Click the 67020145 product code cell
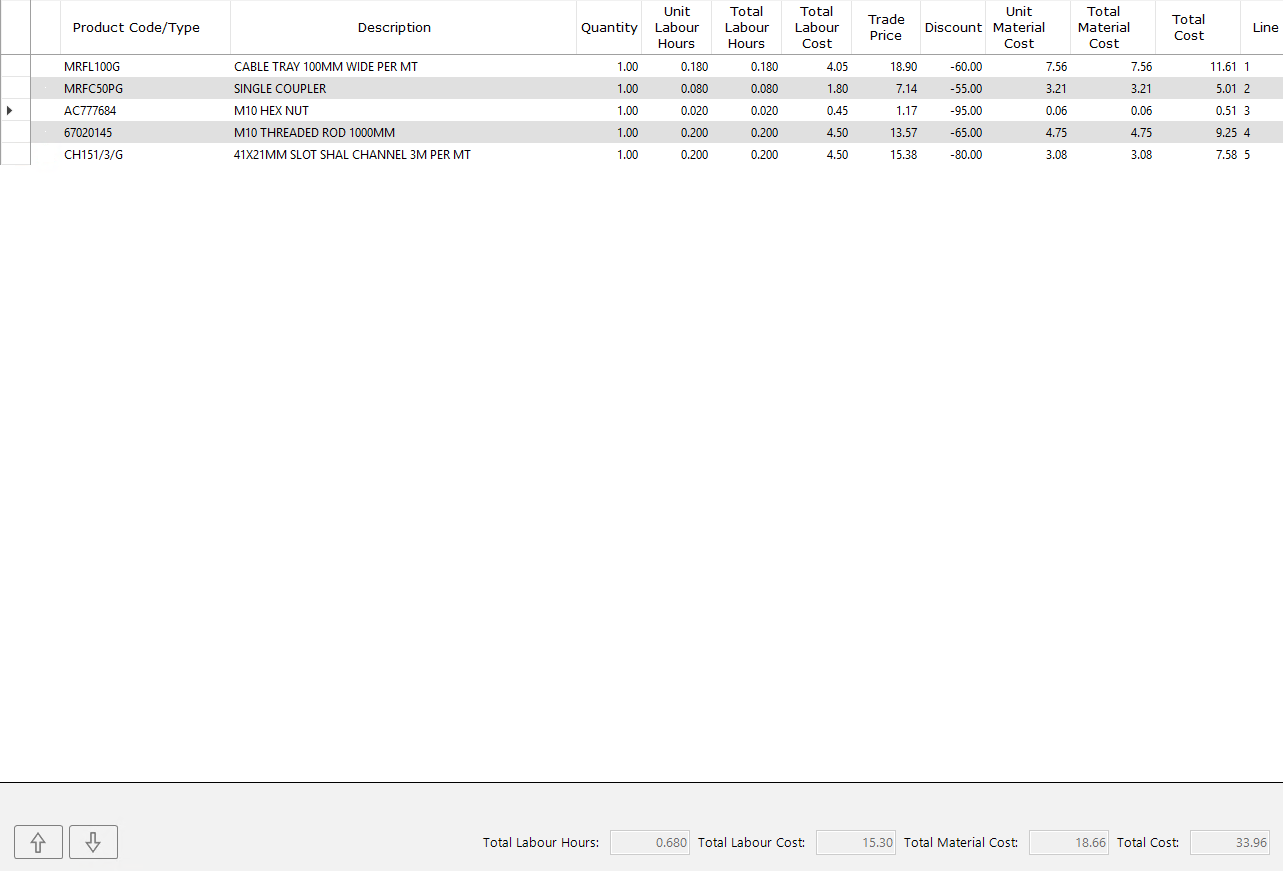 [x=90, y=133]
